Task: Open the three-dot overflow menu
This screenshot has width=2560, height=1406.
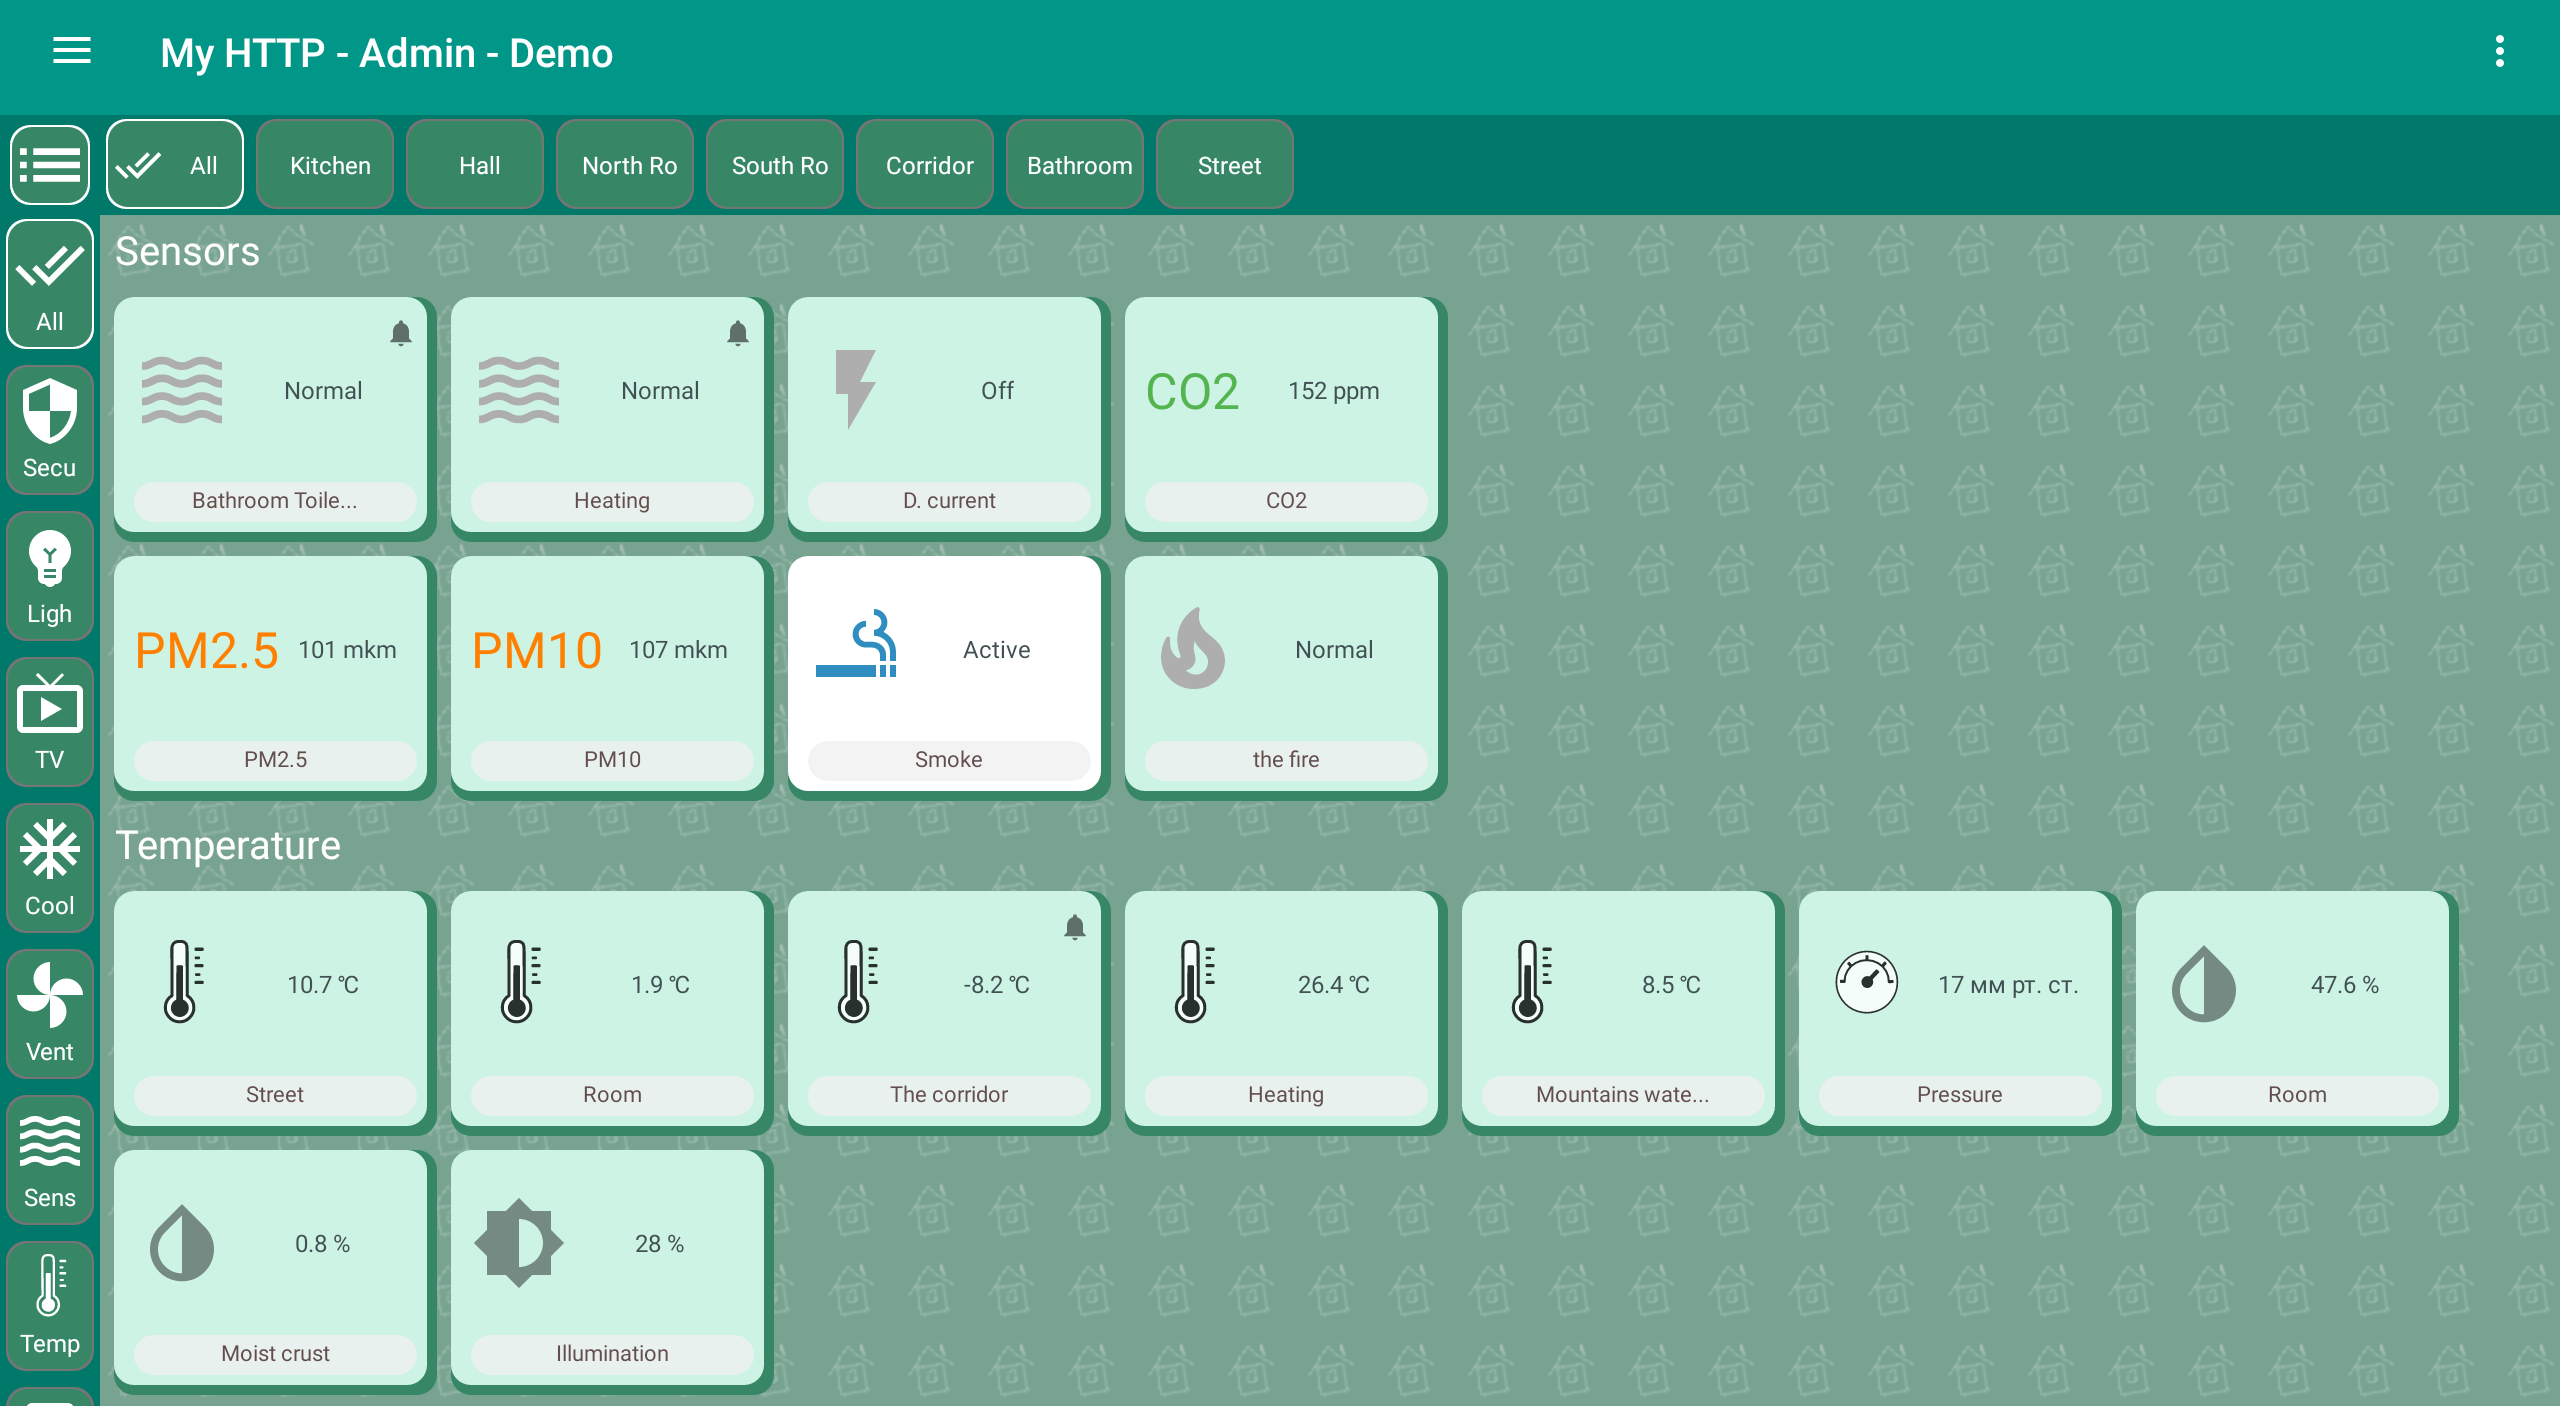Action: click(x=2499, y=51)
